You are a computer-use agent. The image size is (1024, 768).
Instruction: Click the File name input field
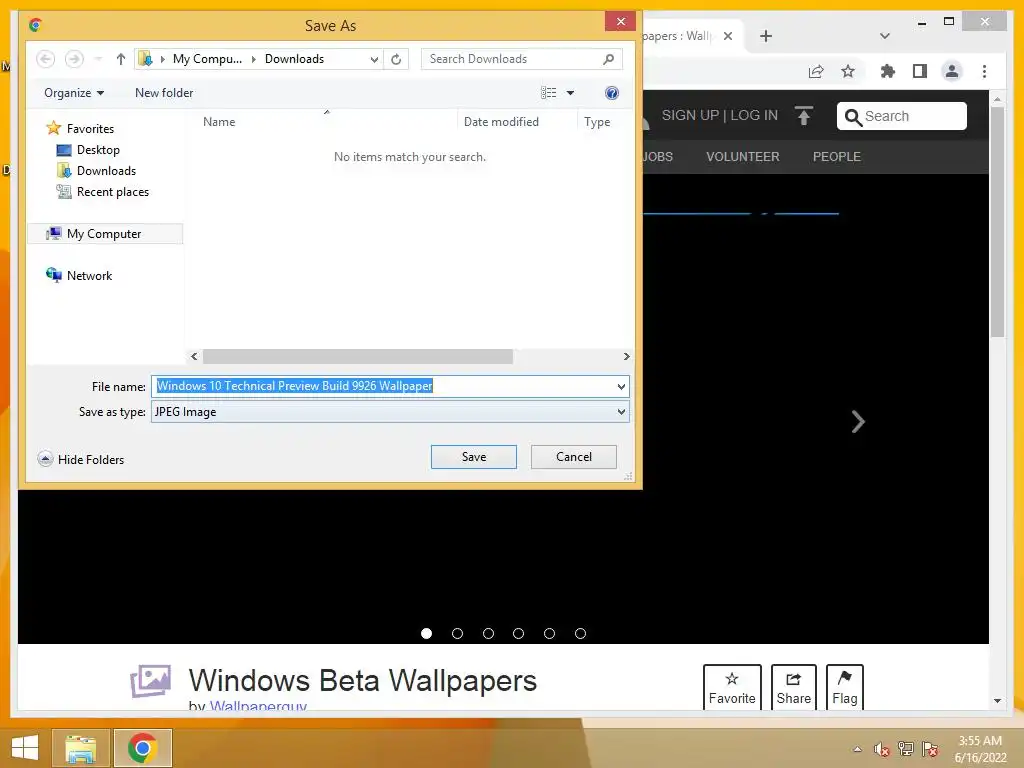pos(383,386)
